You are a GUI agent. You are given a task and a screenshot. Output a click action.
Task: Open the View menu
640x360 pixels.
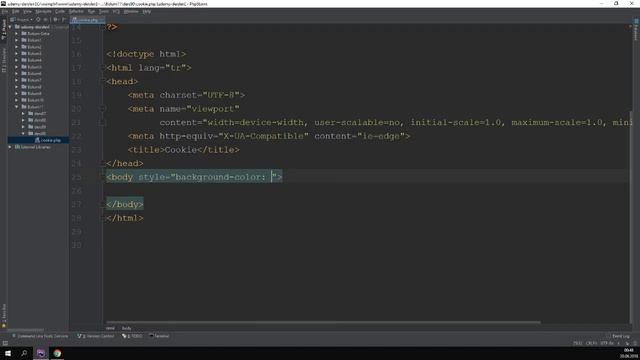coord(27,11)
